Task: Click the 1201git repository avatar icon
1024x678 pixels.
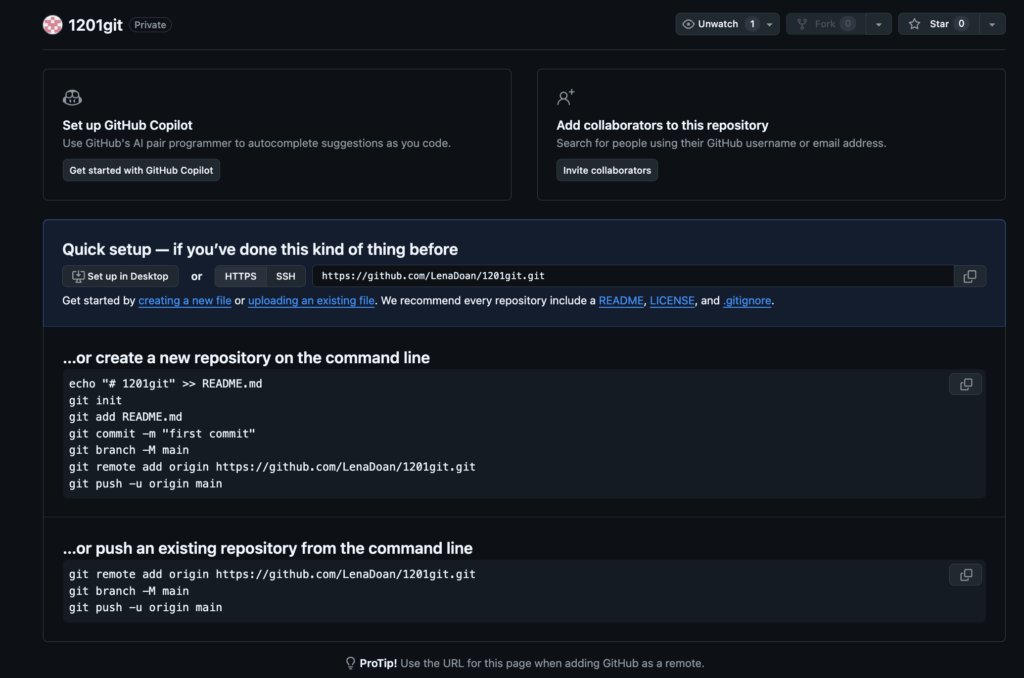Action: click(x=52, y=25)
